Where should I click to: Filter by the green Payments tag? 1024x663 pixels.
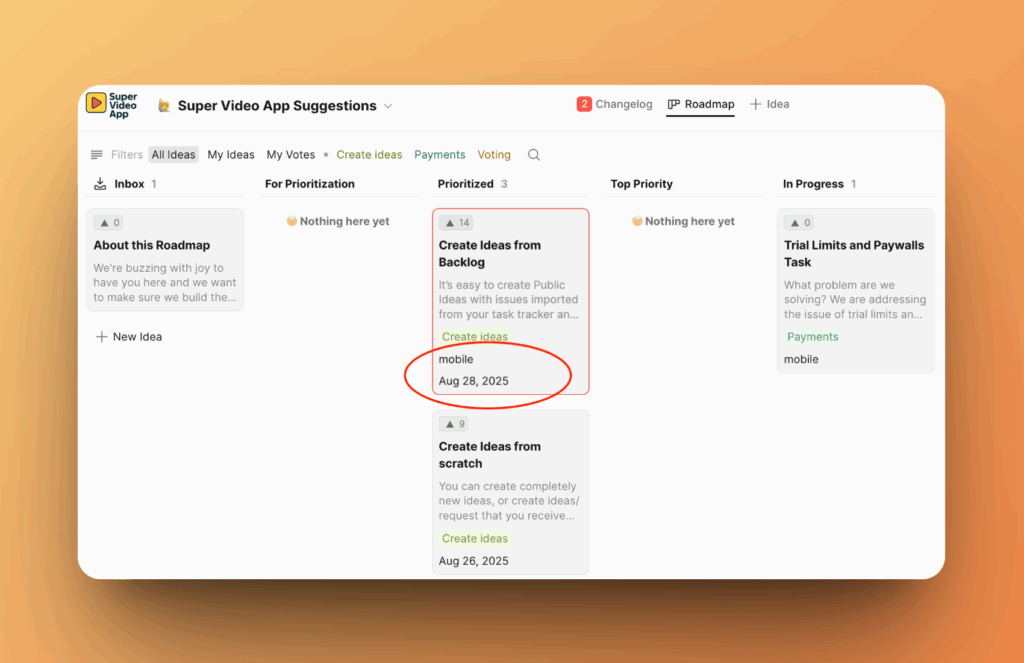click(440, 155)
